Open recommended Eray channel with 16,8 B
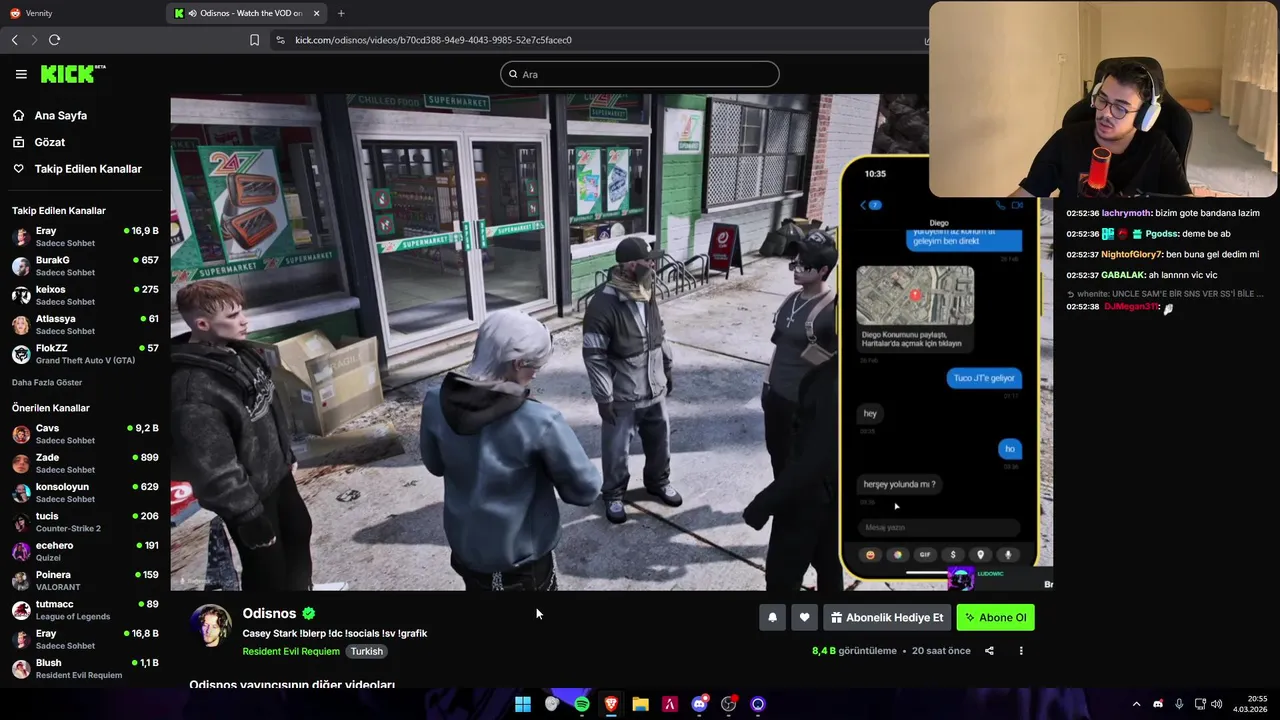 pyautogui.click(x=85, y=639)
